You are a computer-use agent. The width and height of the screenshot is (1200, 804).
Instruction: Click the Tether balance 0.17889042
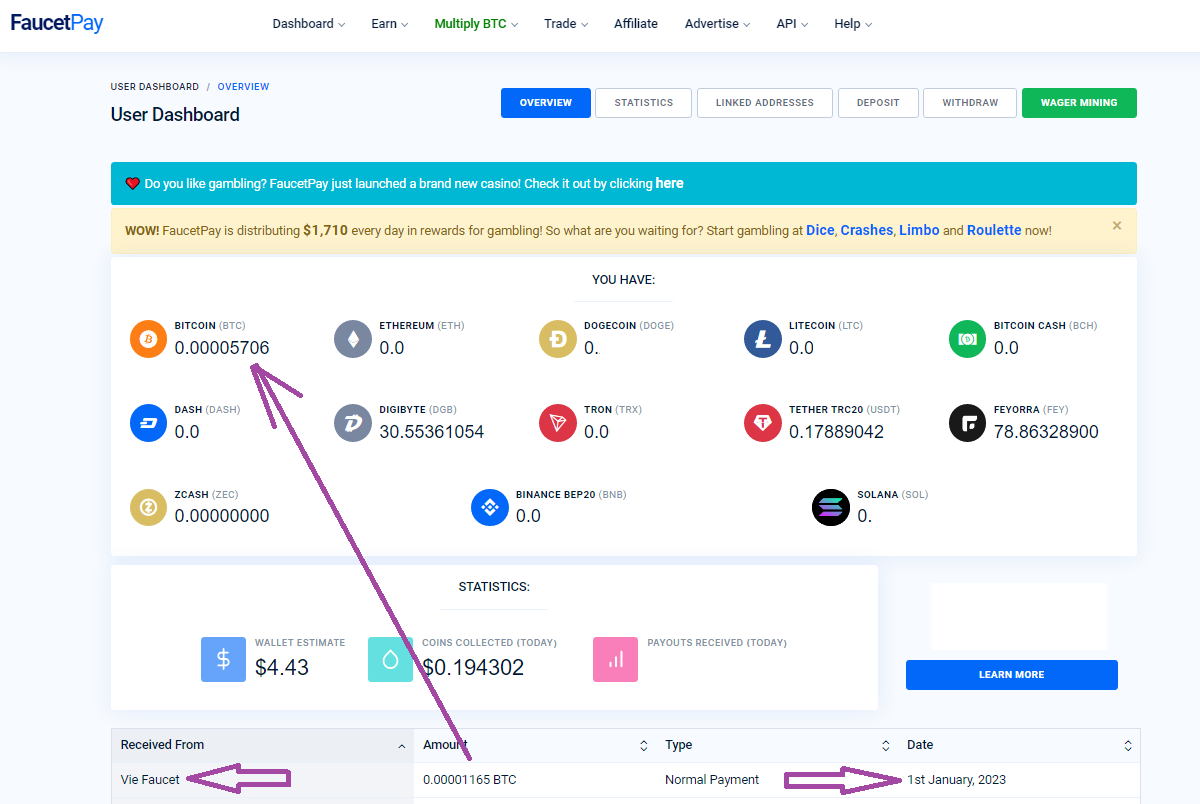coord(837,432)
